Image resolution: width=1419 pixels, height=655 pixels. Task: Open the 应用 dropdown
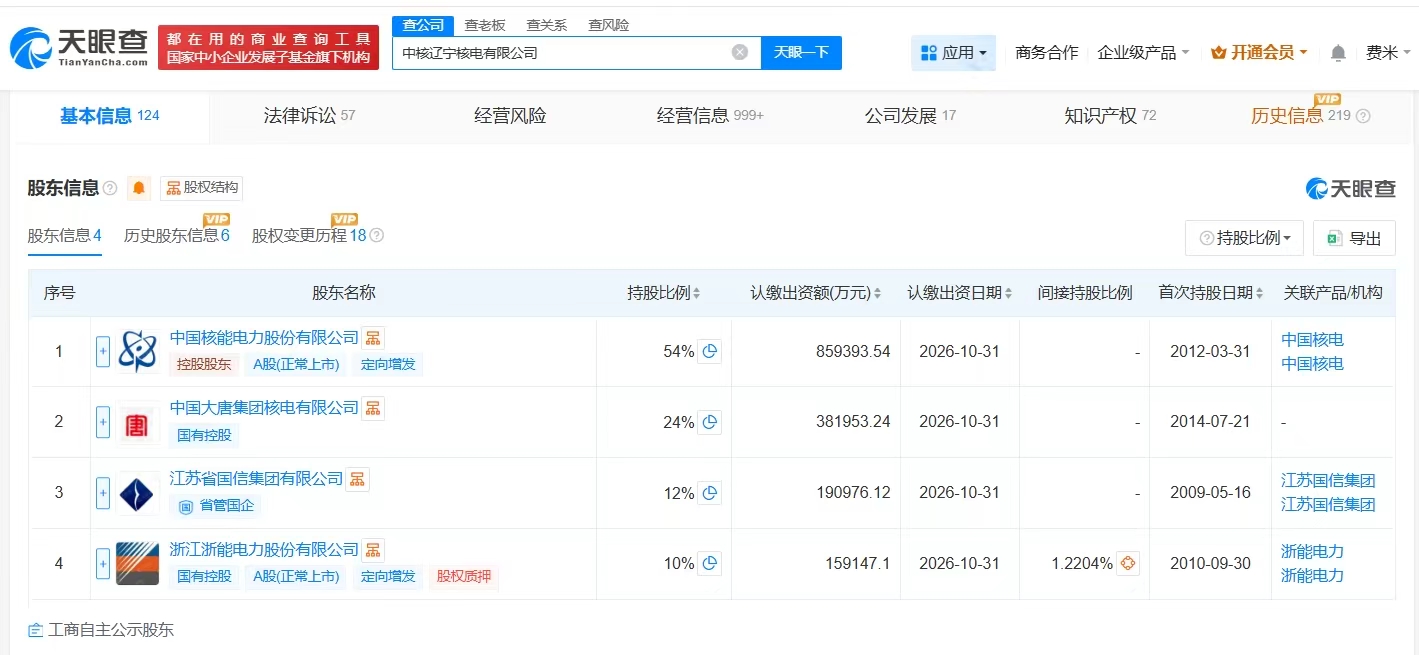click(953, 53)
